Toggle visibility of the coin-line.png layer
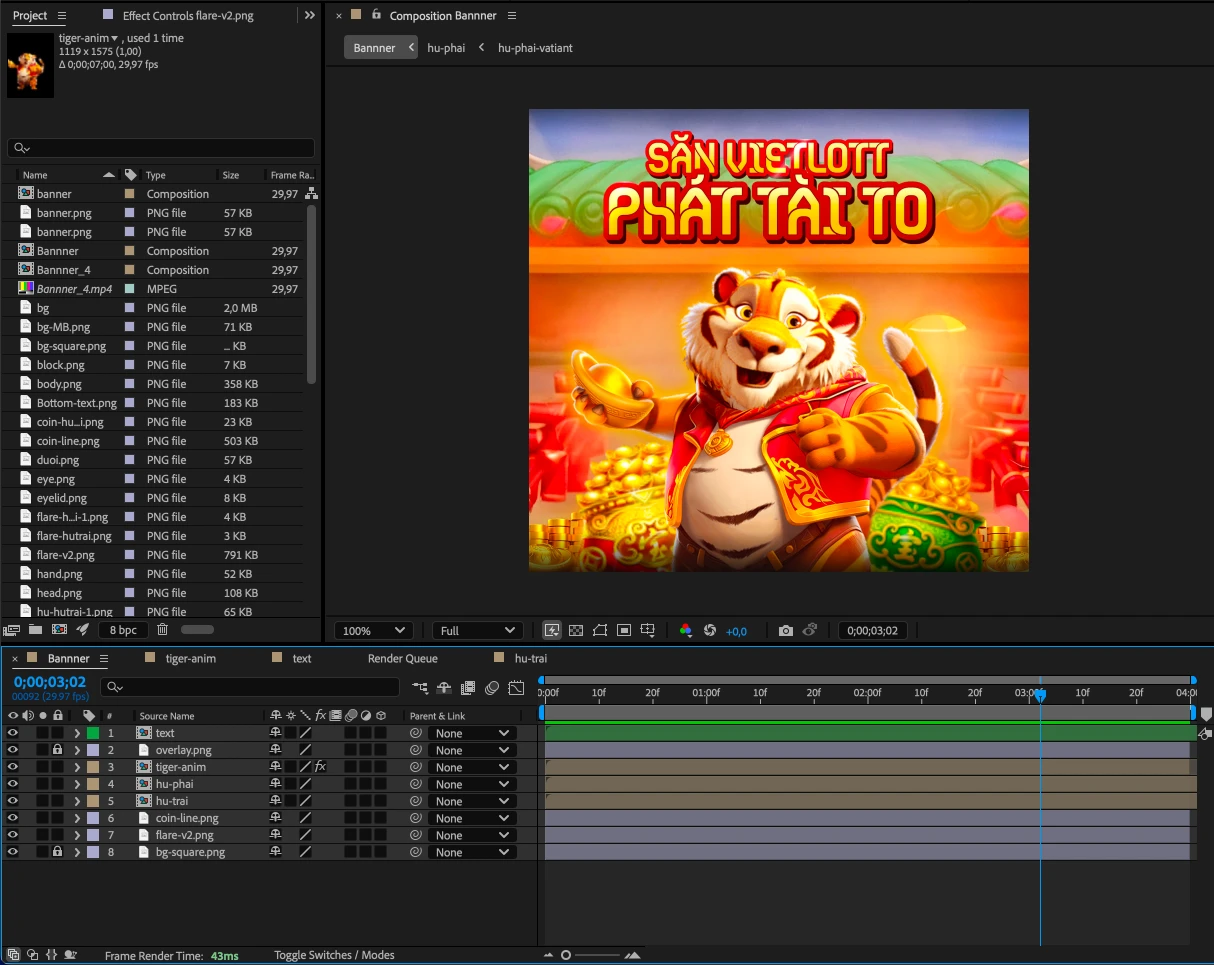Image resolution: width=1214 pixels, height=965 pixels. tap(13, 818)
